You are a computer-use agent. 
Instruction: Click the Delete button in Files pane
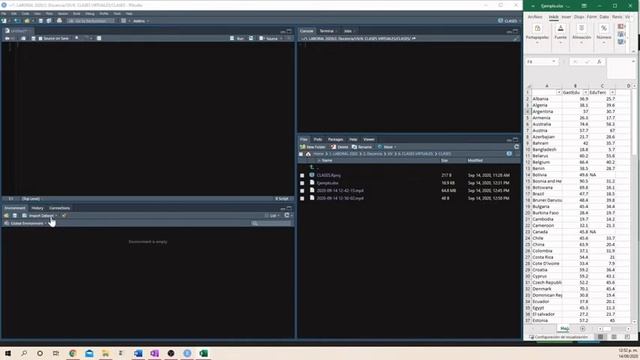340,147
